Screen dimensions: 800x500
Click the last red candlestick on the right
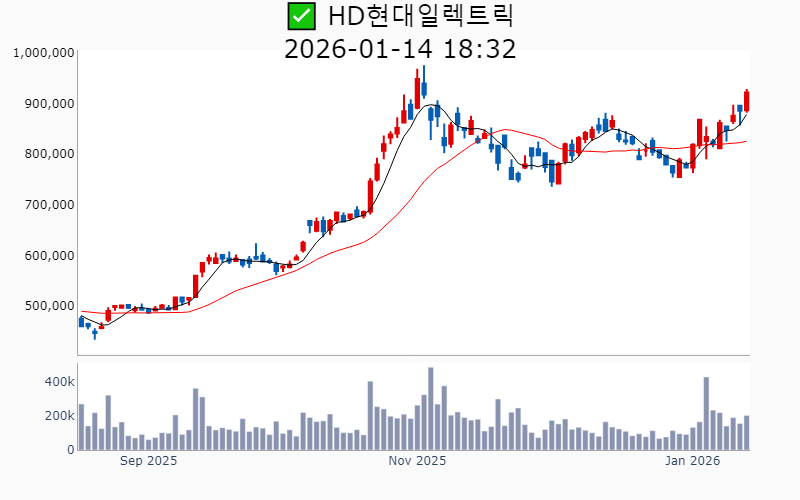[x=746, y=101]
